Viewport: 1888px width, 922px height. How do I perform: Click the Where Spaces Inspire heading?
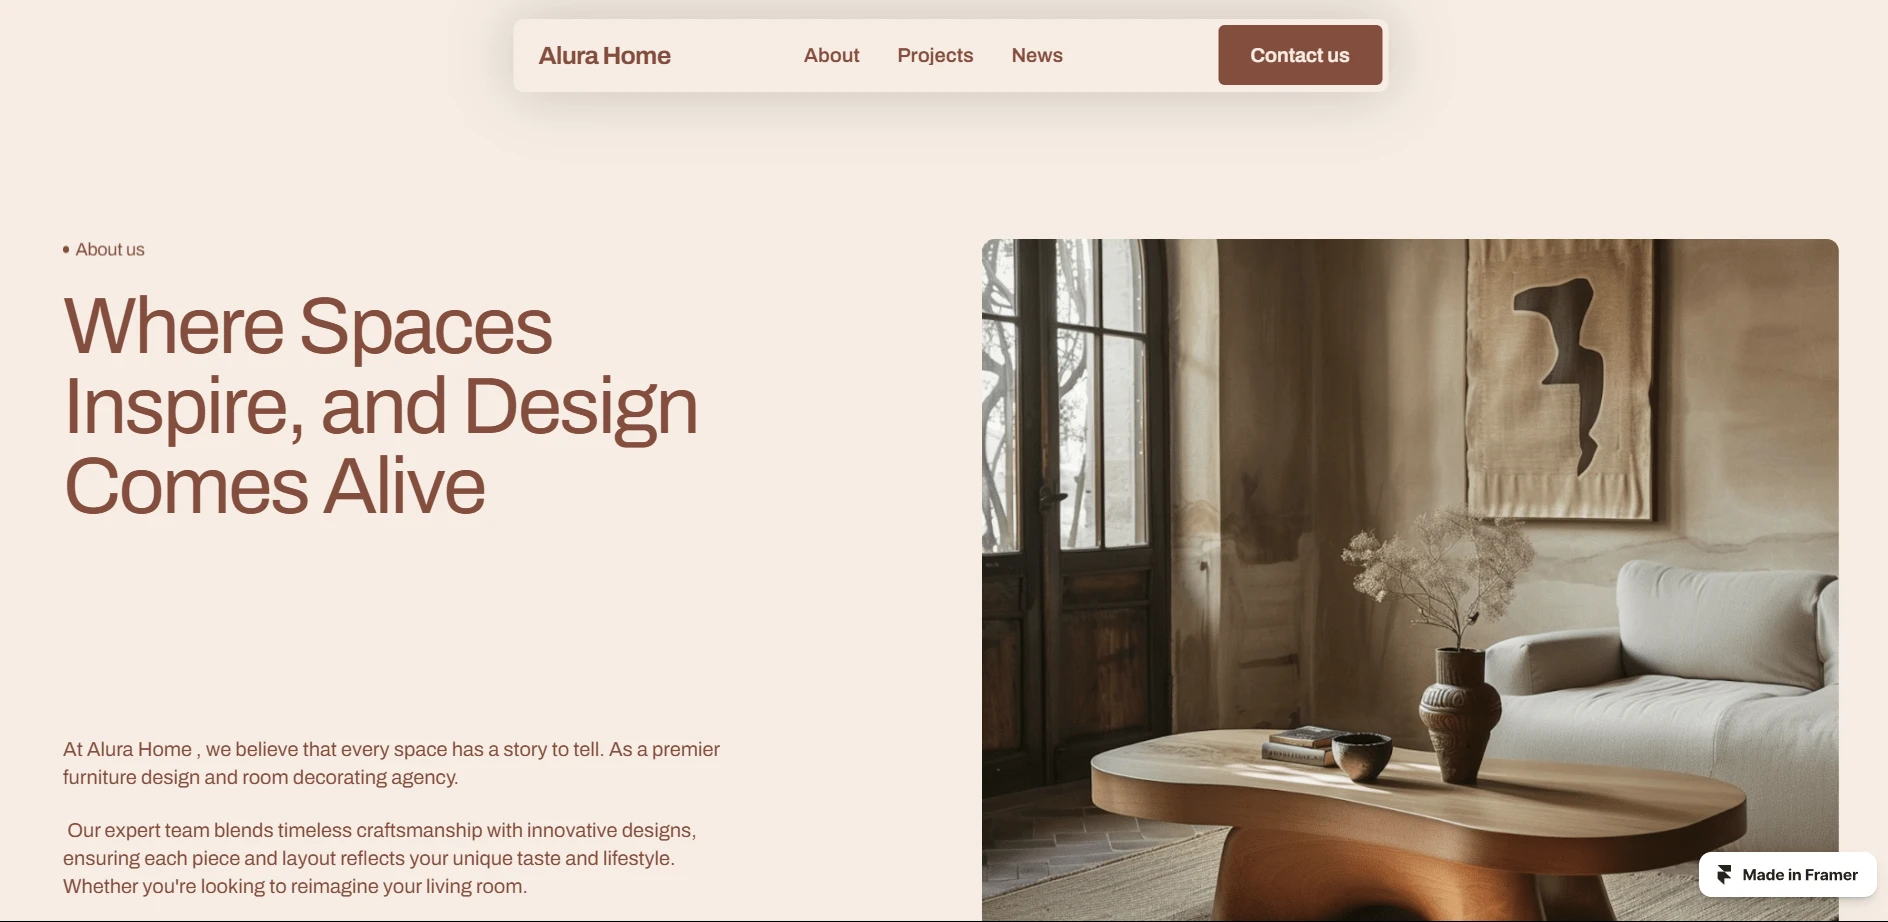click(x=380, y=406)
